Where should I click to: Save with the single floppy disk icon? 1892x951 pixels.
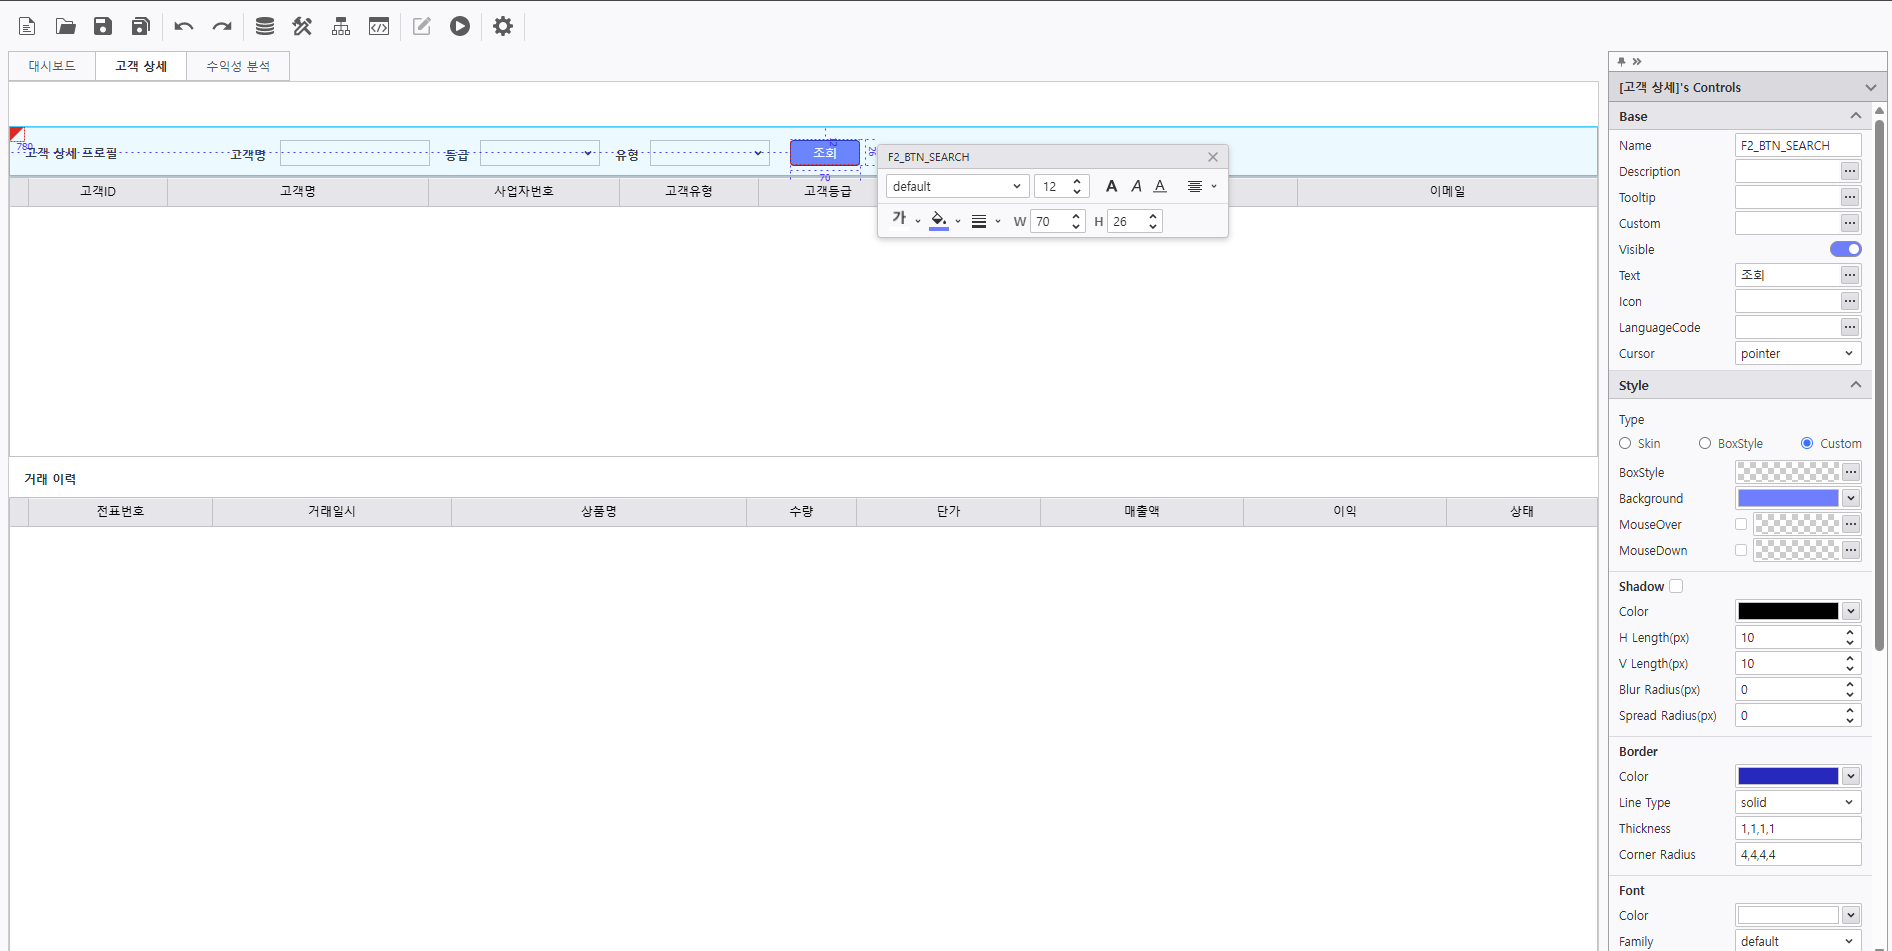click(103, 26)
